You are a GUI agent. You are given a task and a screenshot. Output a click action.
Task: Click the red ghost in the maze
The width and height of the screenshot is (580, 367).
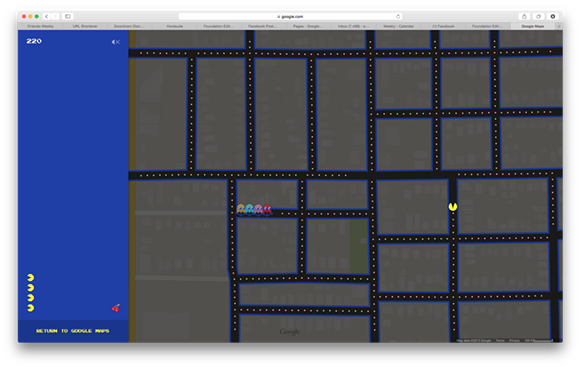(267, 209)
